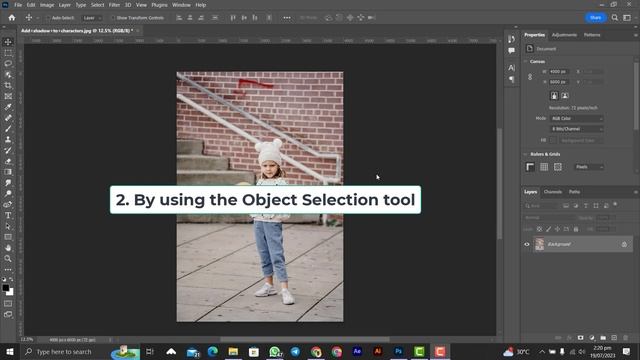Open the Move tool preset picker arrow

coord(38,18)
